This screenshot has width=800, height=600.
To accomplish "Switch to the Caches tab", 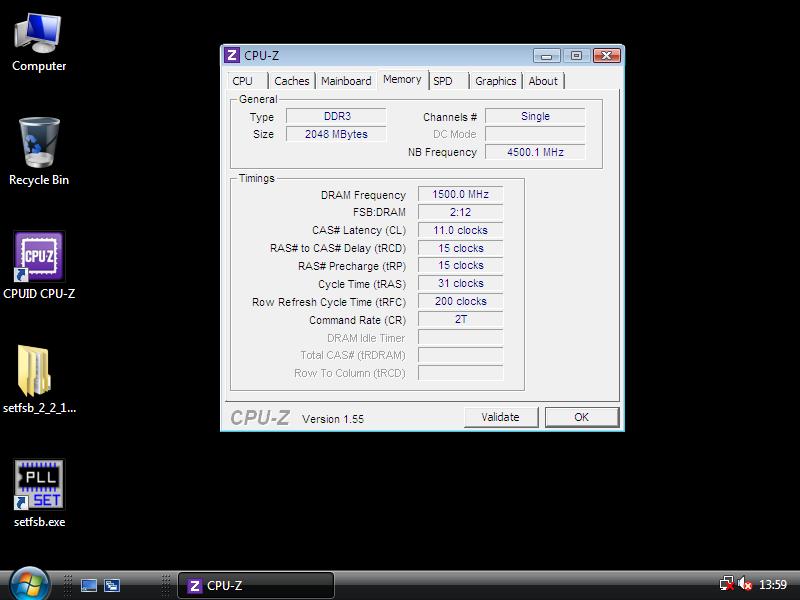I will point(291,81).
